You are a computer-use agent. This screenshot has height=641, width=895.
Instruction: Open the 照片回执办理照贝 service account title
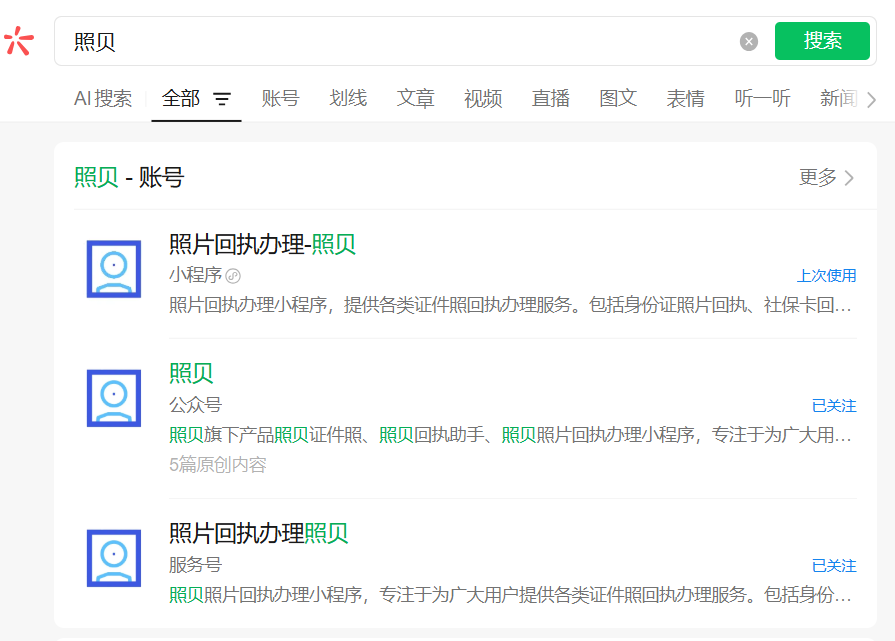point(259,534)
